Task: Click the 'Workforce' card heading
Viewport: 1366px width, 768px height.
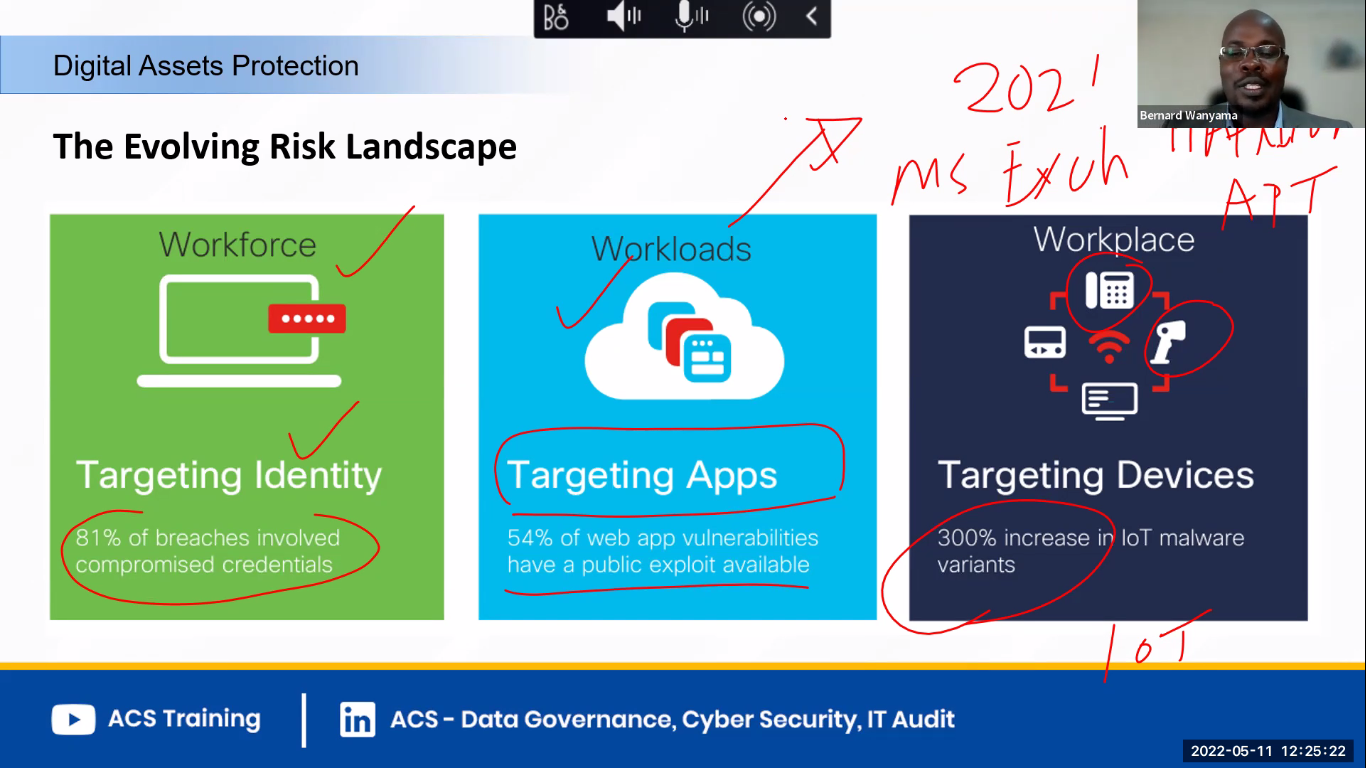Action: point(237,245)
